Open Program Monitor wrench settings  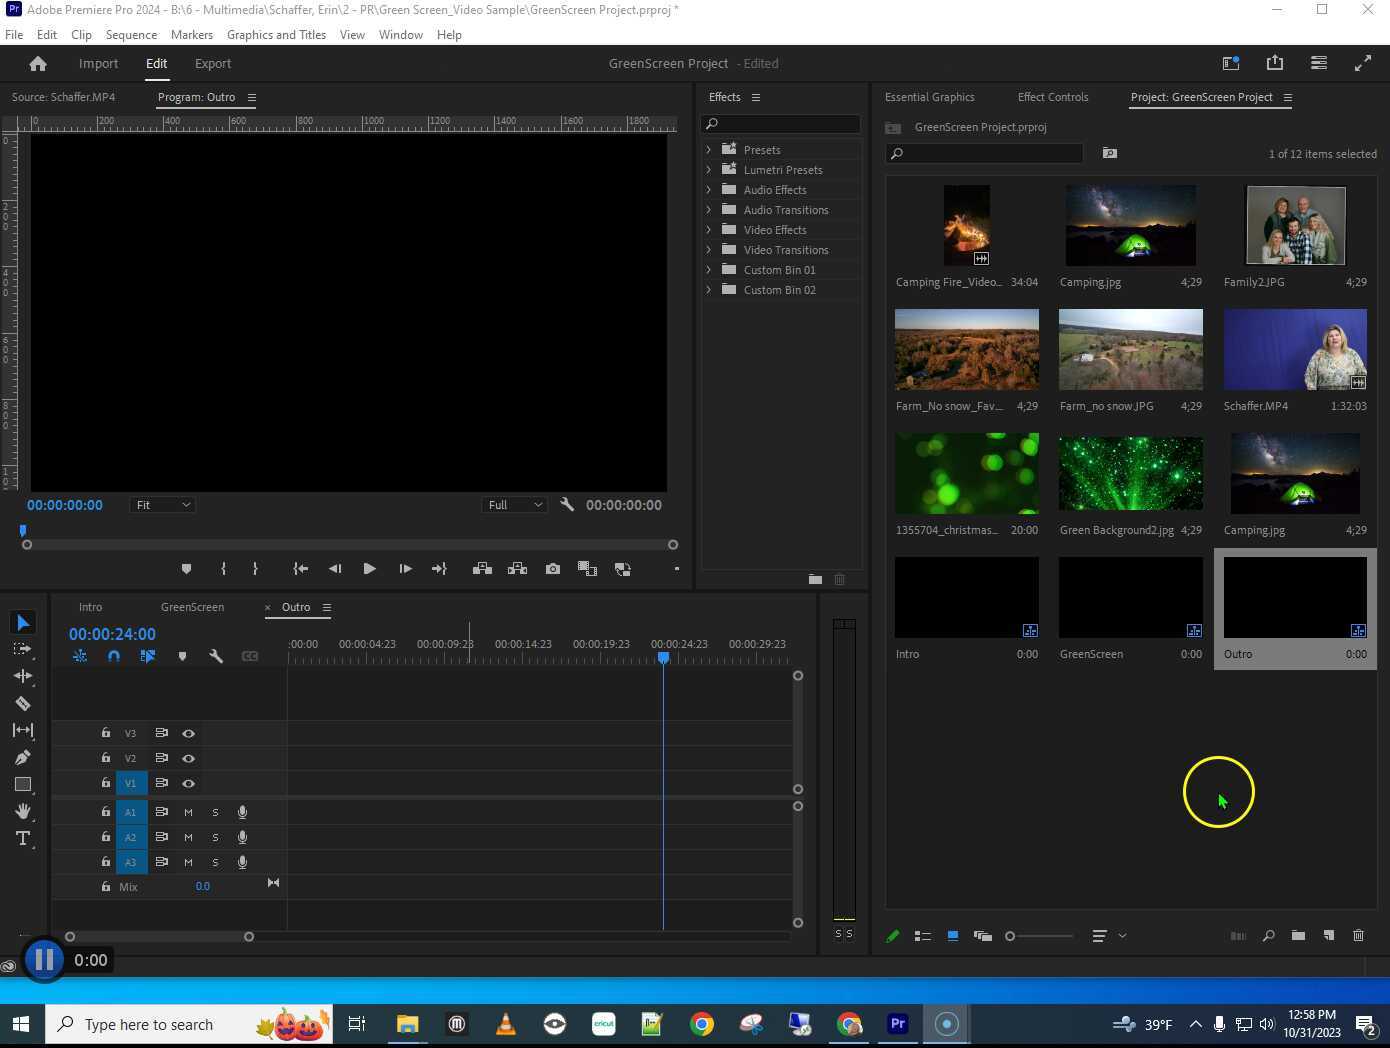point(567,505)
